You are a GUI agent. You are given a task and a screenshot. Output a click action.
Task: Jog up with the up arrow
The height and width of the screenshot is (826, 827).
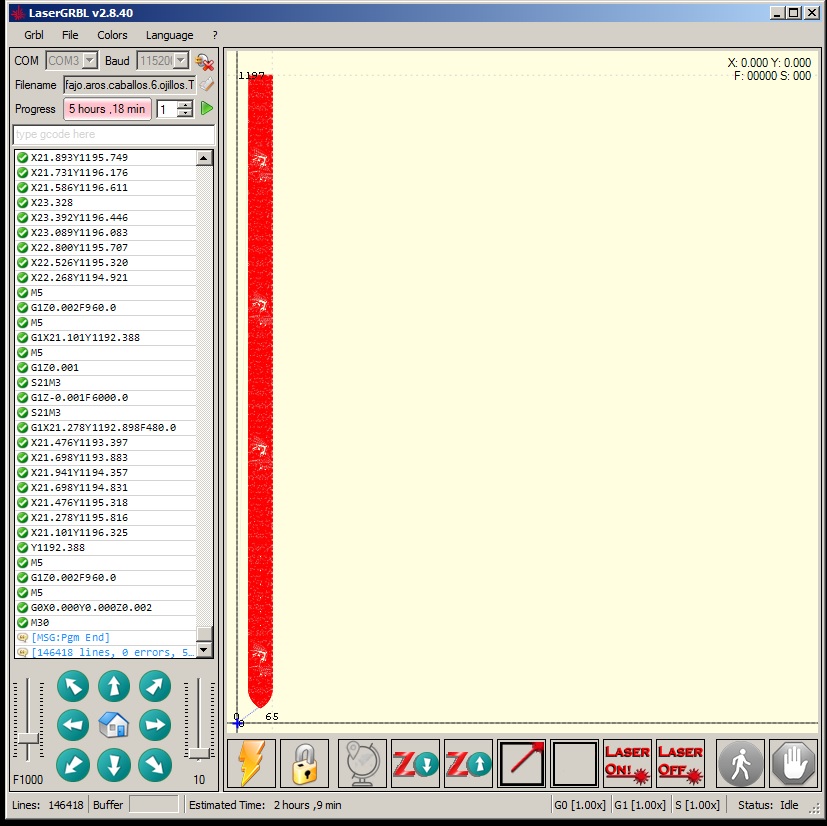click(114, 686)
